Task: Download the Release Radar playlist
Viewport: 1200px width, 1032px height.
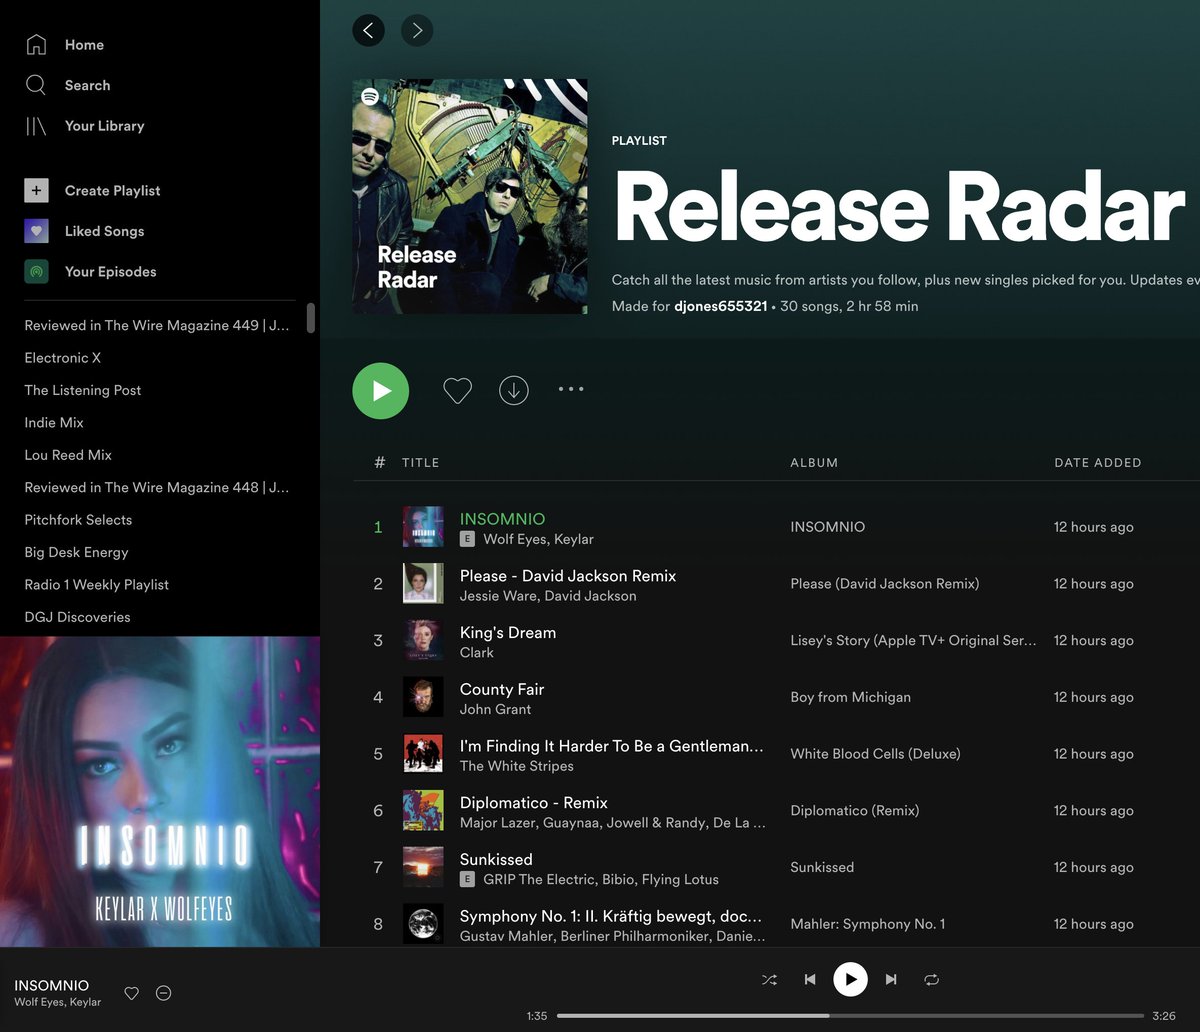Action: point(514,390)
